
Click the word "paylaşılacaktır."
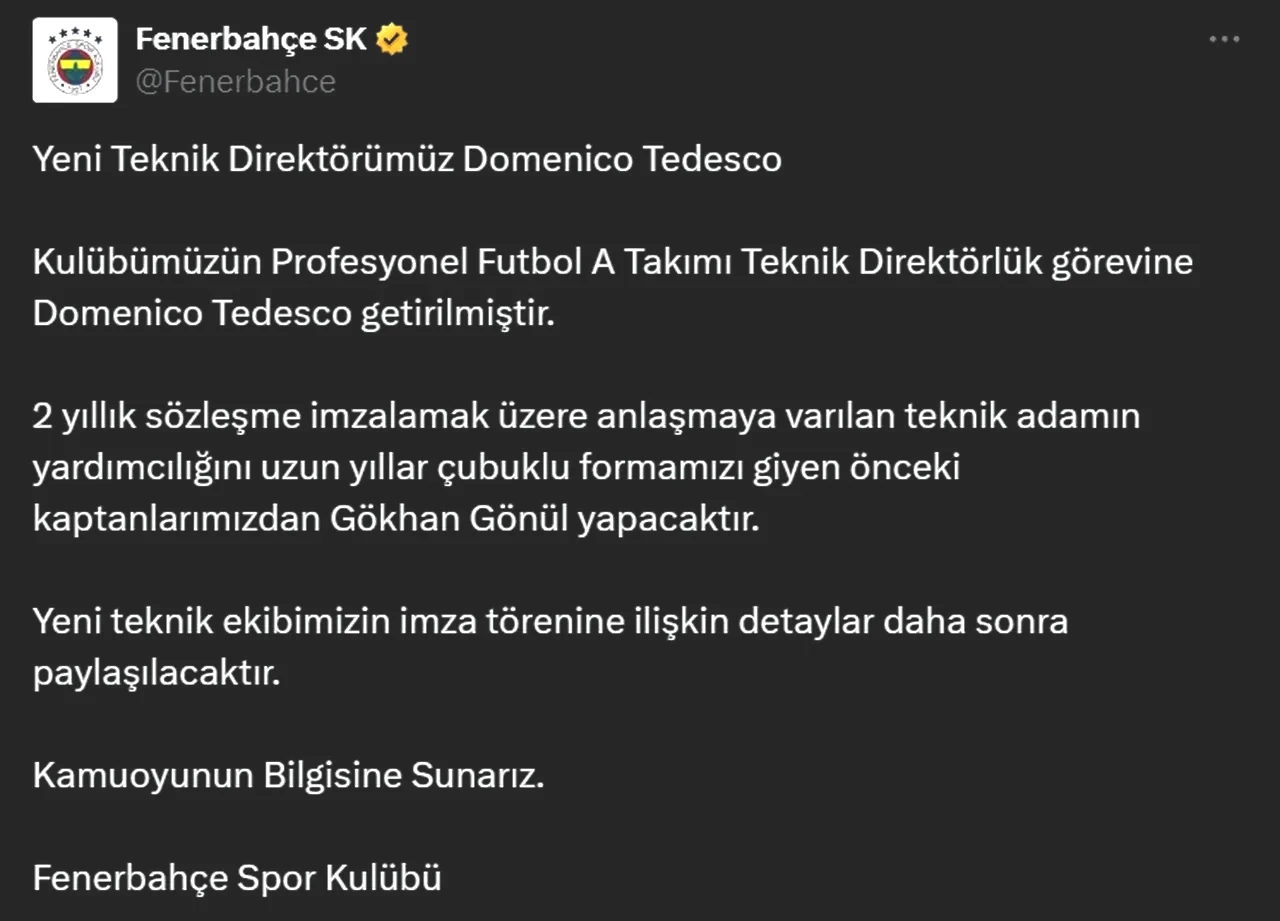point(156,674)
